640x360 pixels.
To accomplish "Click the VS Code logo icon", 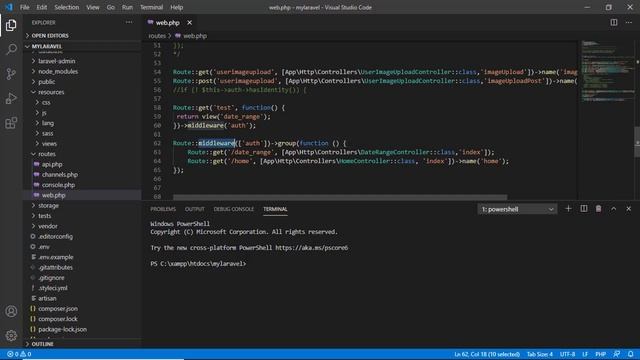I will click(9, 7).
